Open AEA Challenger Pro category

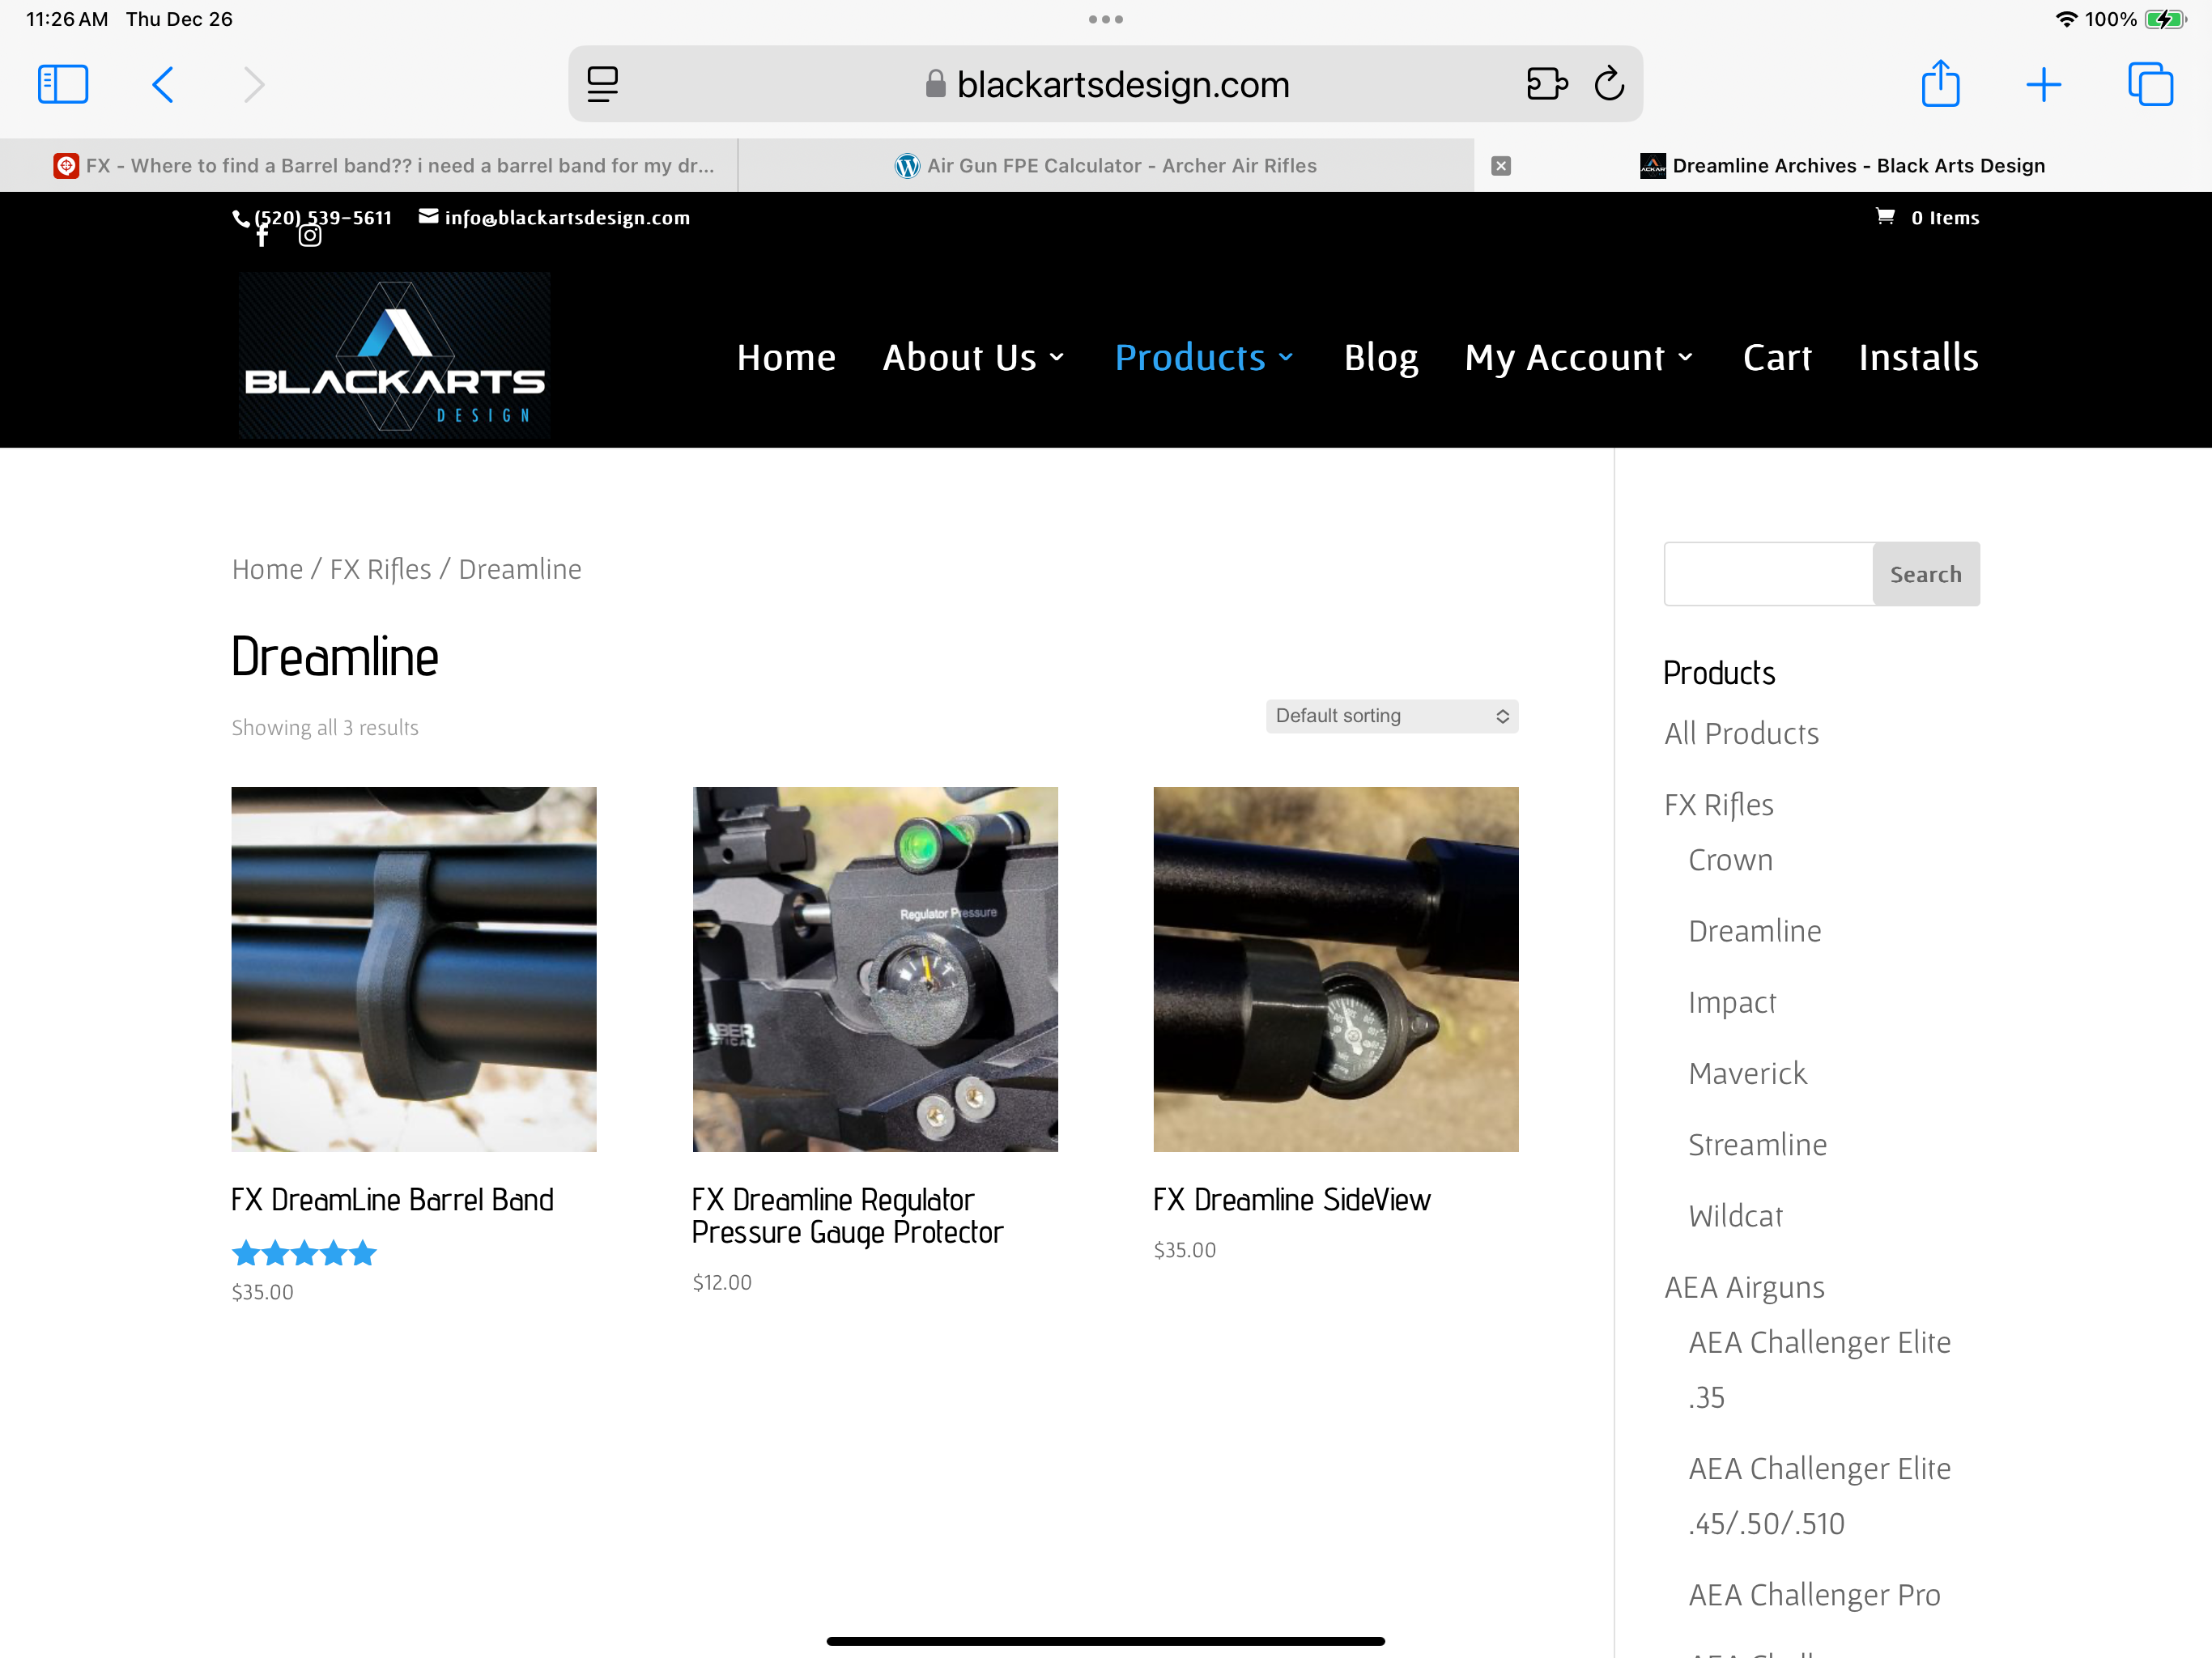tap(1814, 1595)
